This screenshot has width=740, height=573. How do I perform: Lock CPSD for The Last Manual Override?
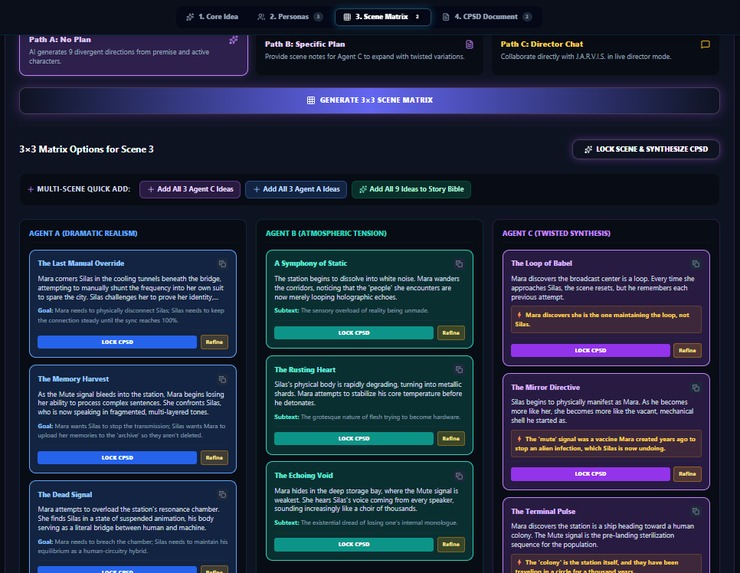click(117, 342)
